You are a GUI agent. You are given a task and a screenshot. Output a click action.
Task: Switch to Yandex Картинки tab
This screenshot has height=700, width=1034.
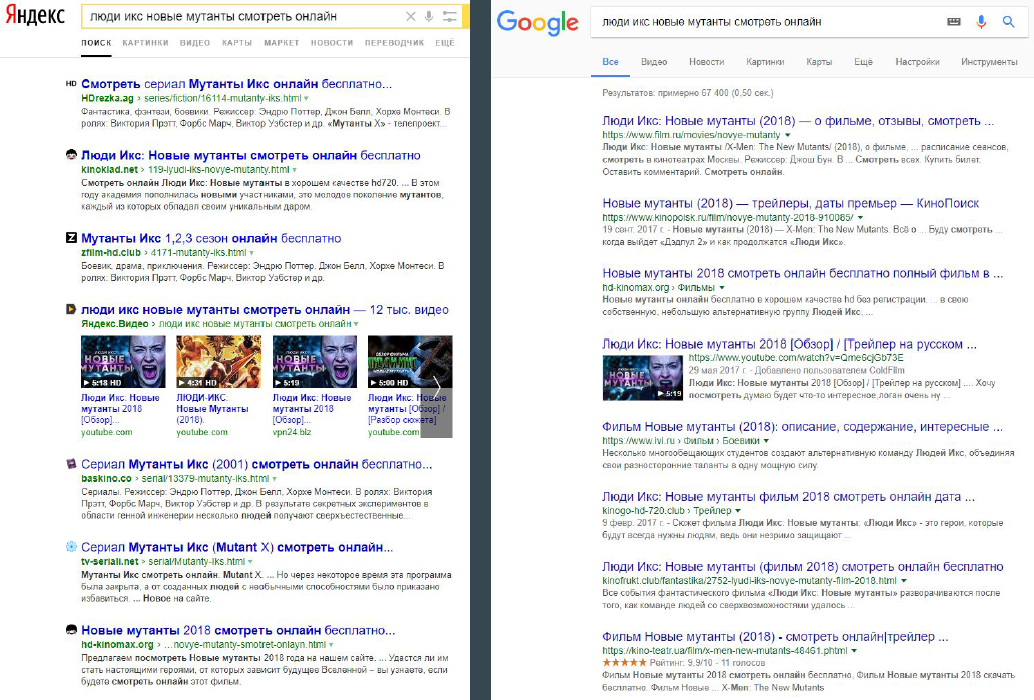click(x=145, y=43)
